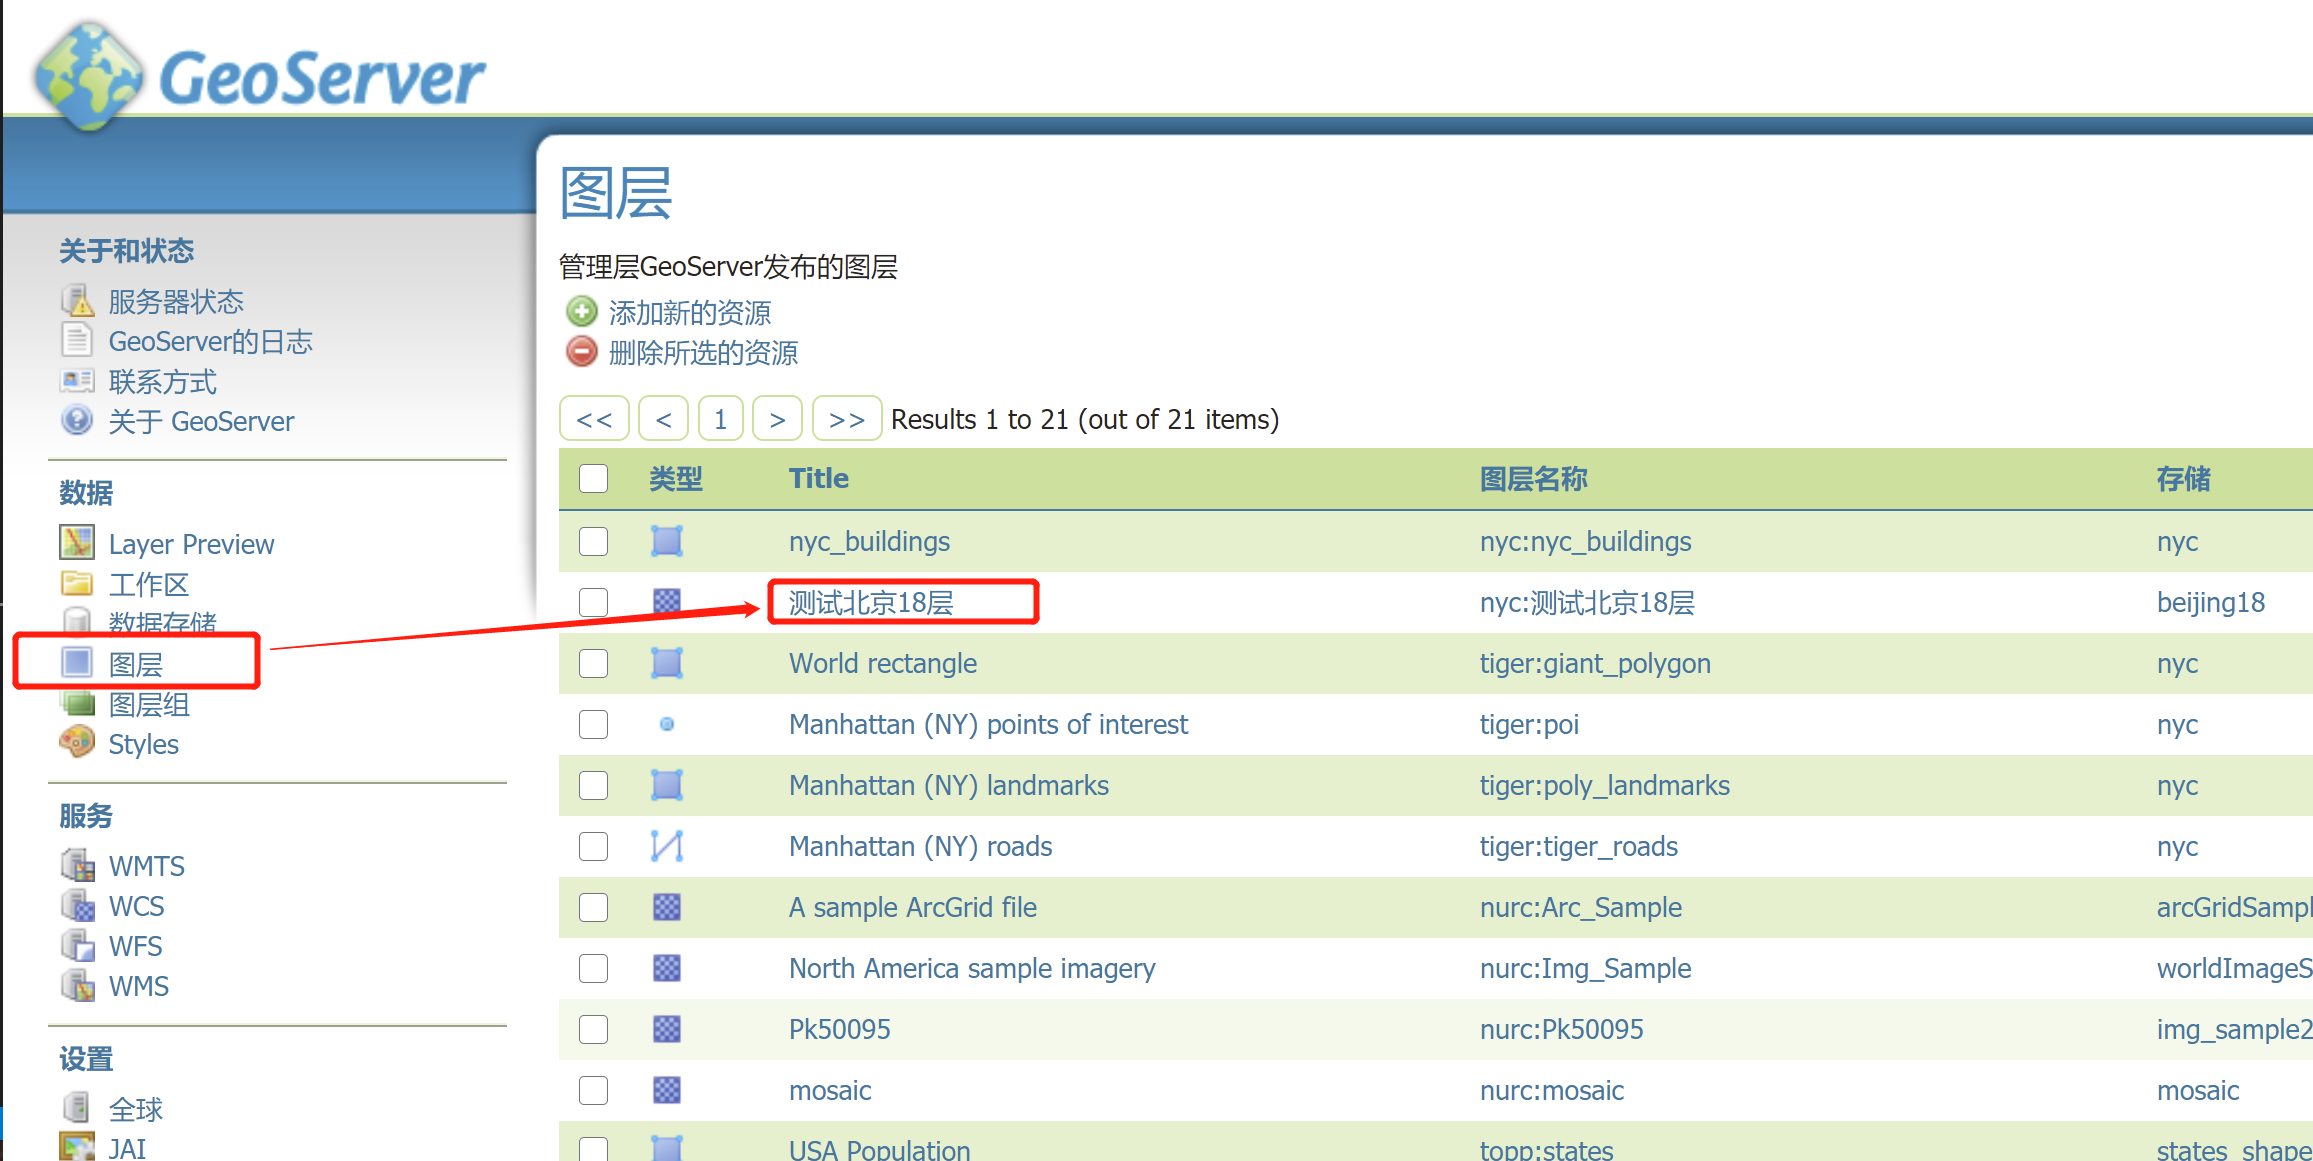2313x1161 pixels.
Task: Toggle the select-all checkbox in table header
Action: click(x=594, y=479)
